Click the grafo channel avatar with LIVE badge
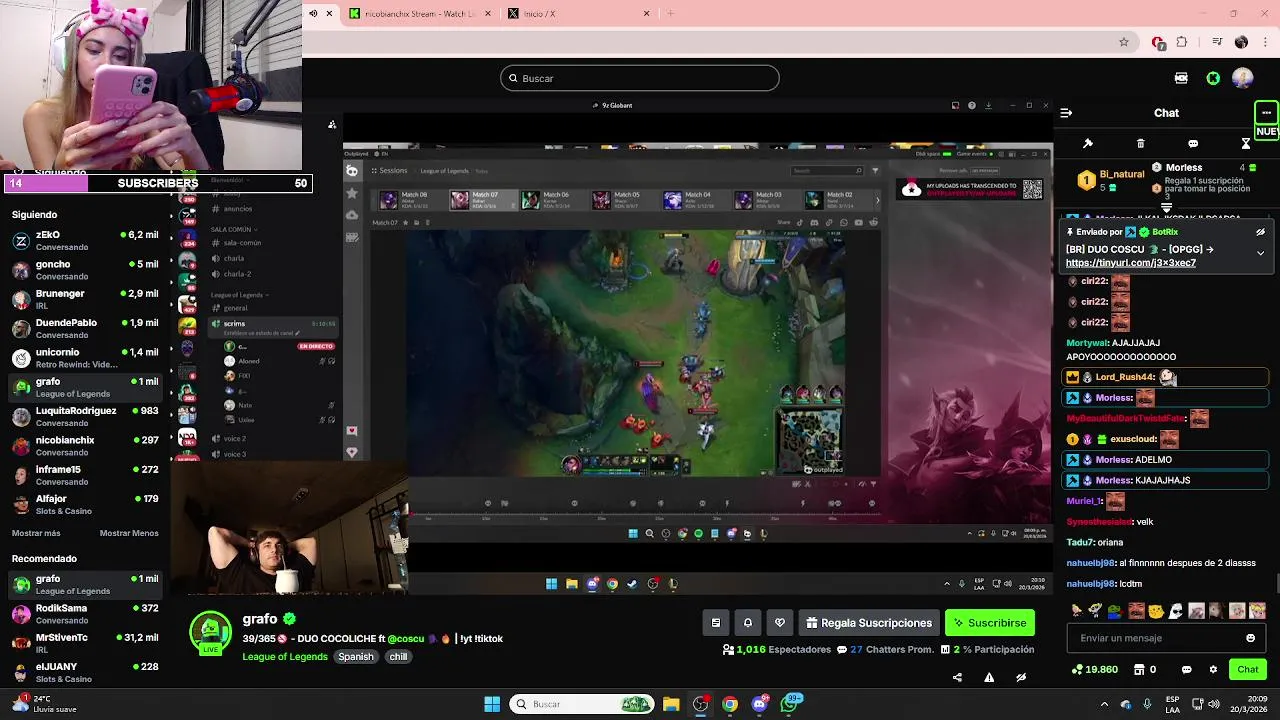 pos(210,633)
